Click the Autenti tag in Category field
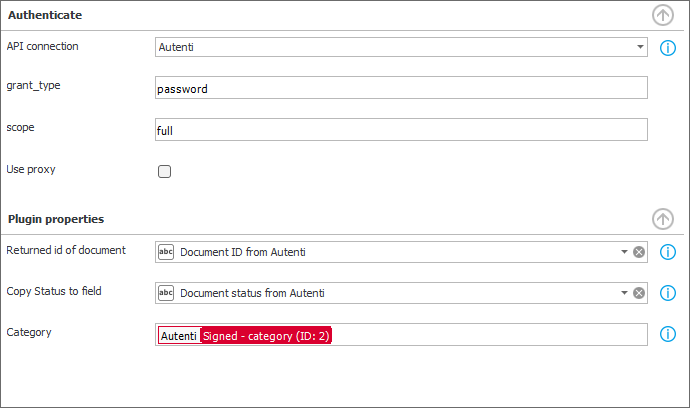The width and height of the screenshot is (690, 408). [x=179, y=336]
